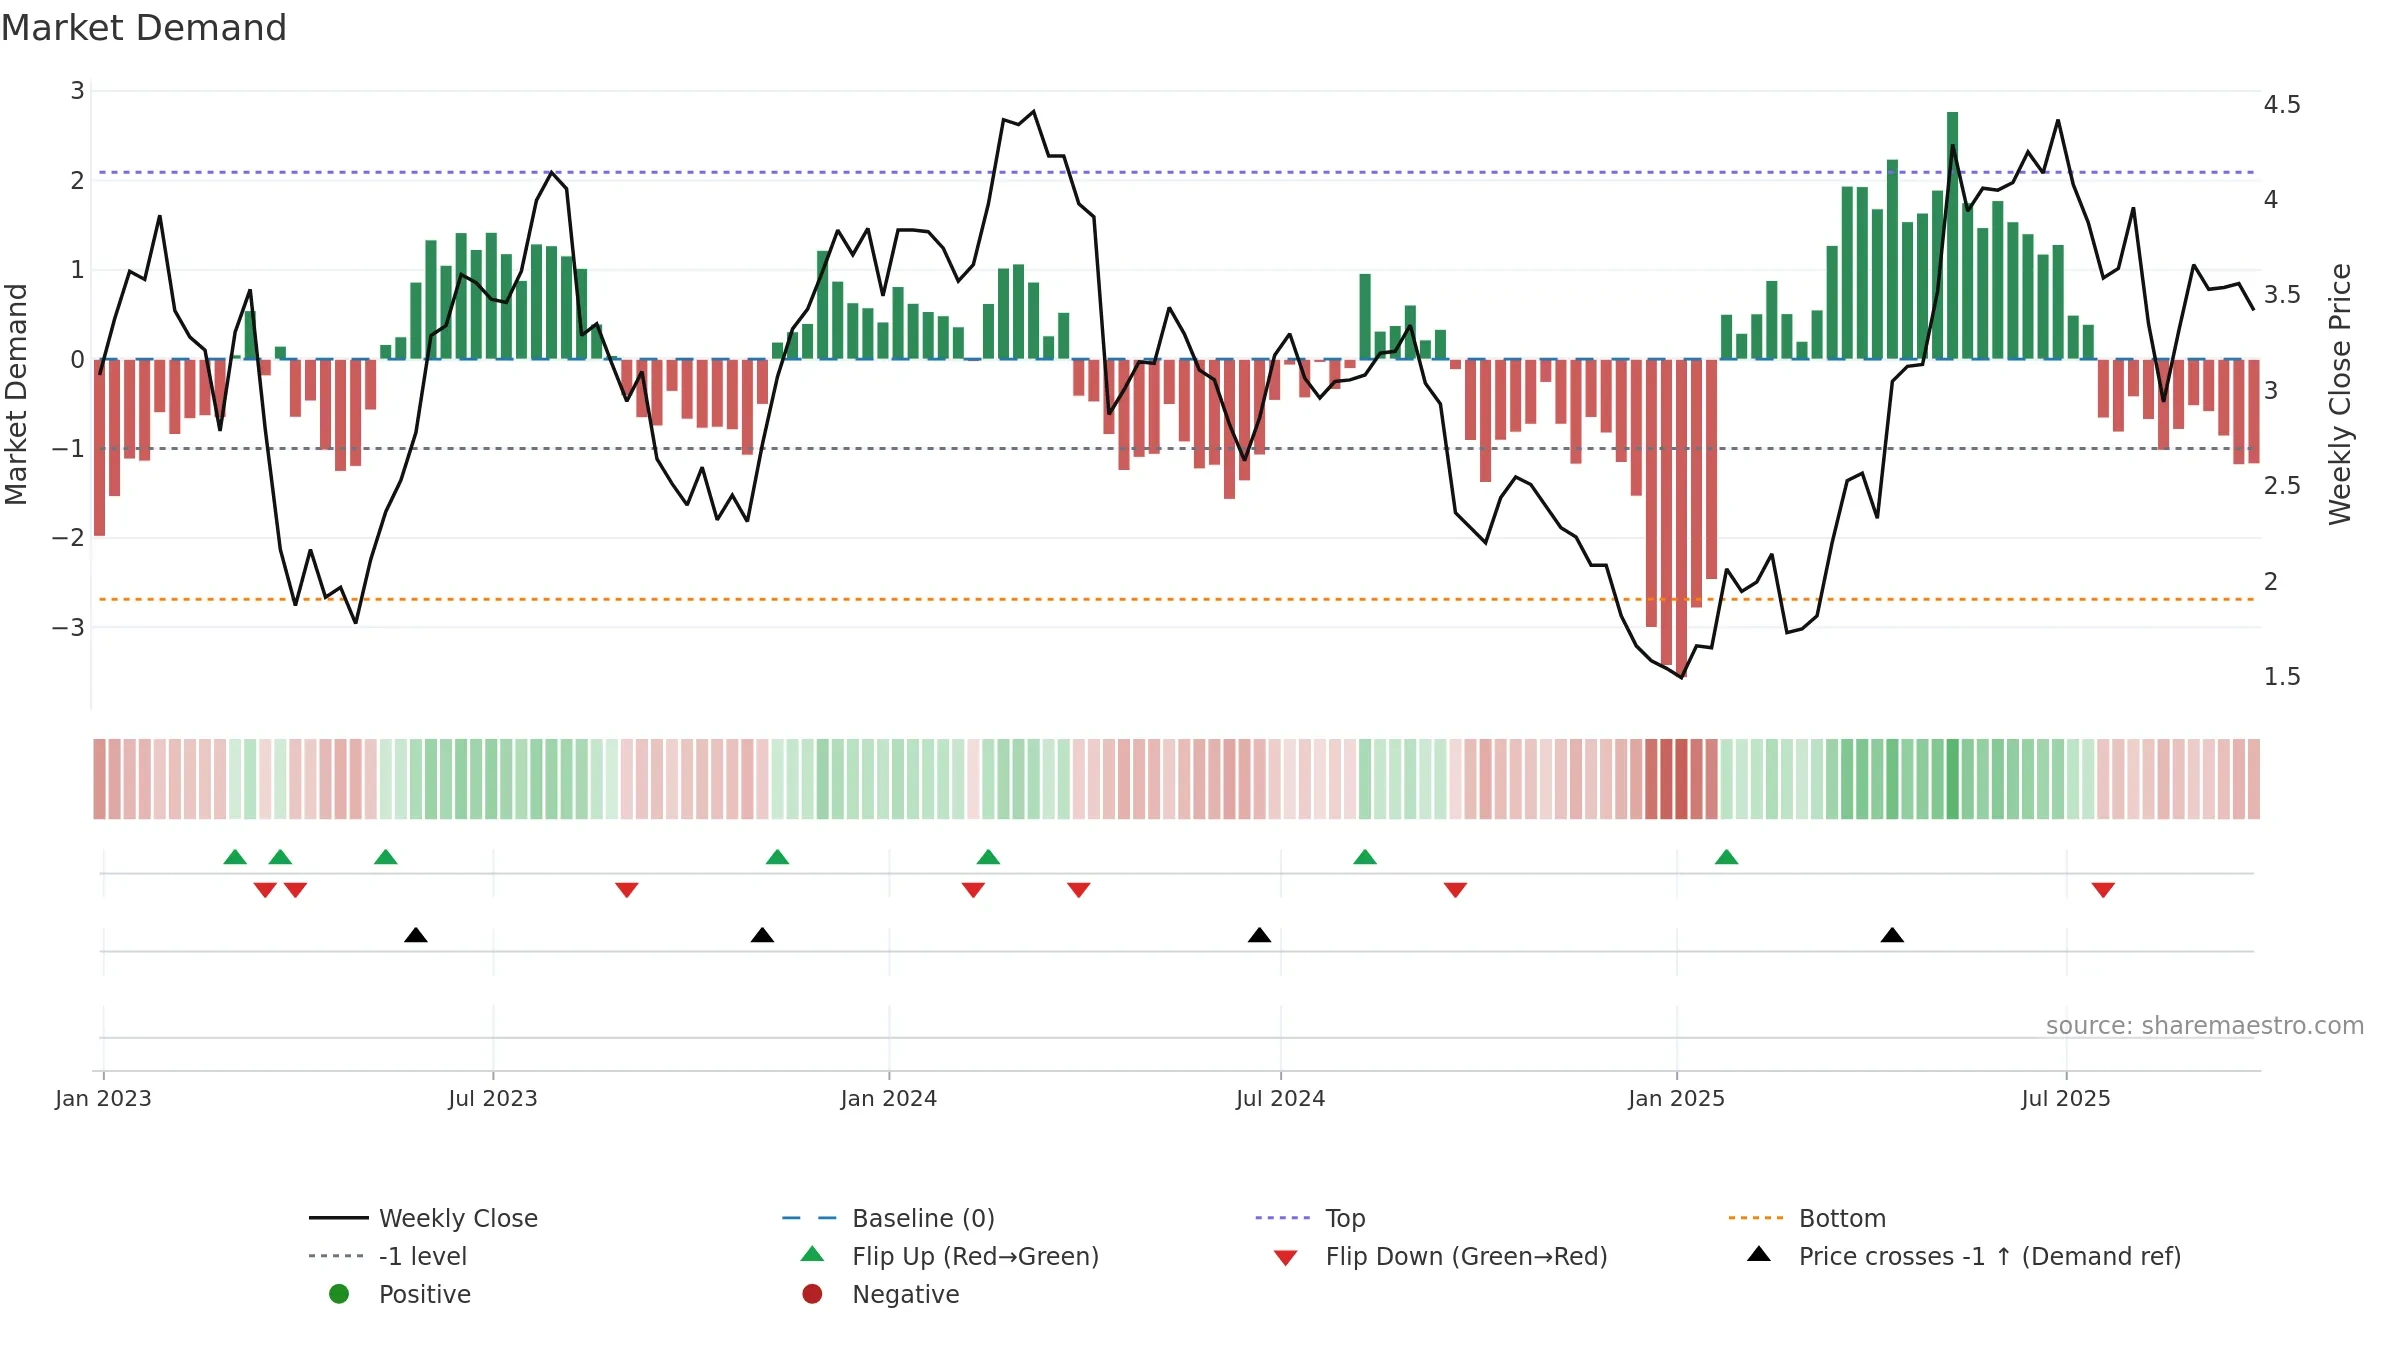Click the tallest green demand bar

click(x=1952, y=235)
